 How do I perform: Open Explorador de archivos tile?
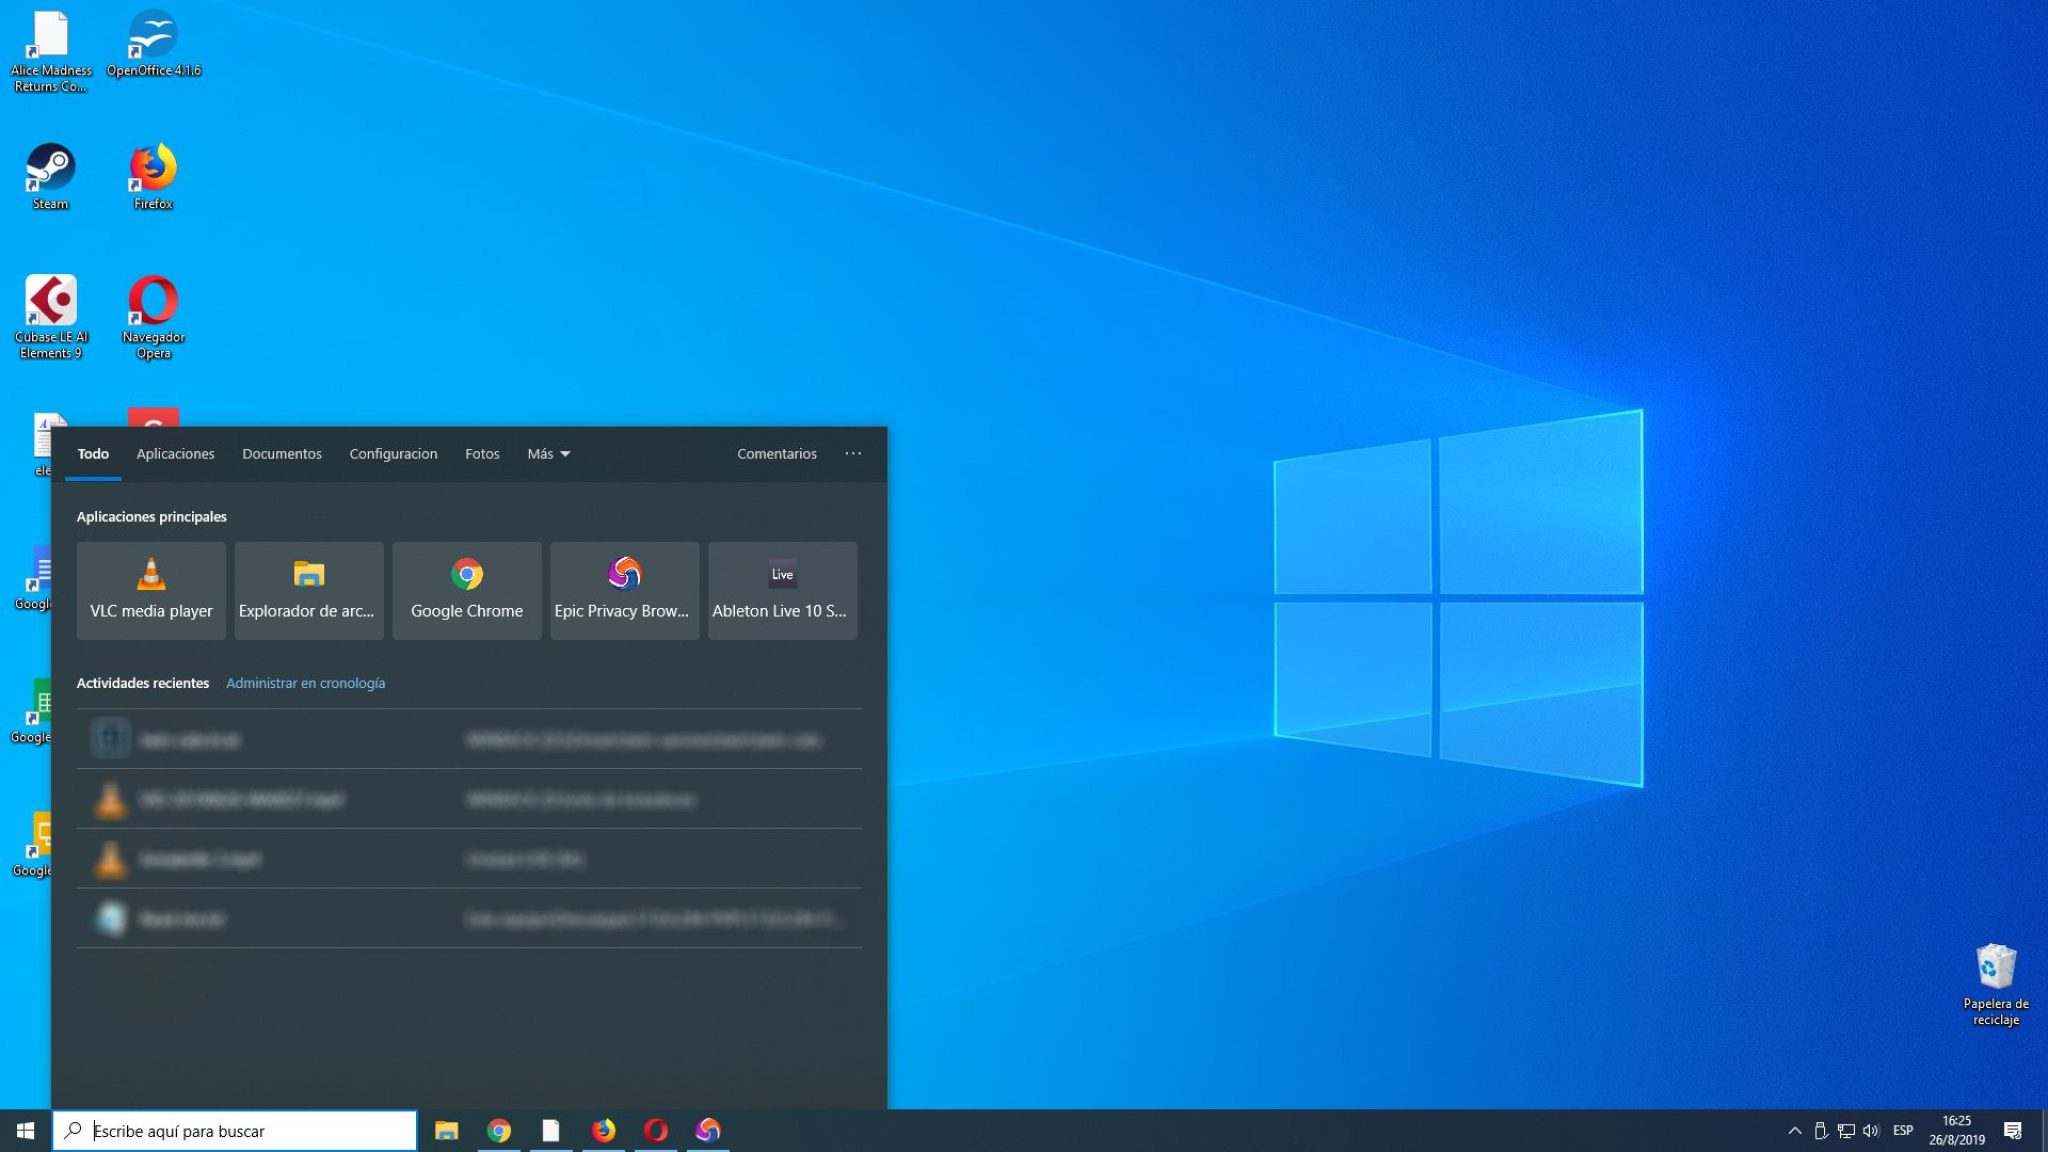[x=308, y=590]
